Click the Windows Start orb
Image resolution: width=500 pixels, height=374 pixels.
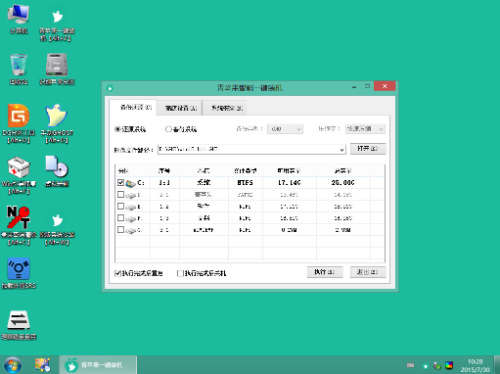[12, 365]
